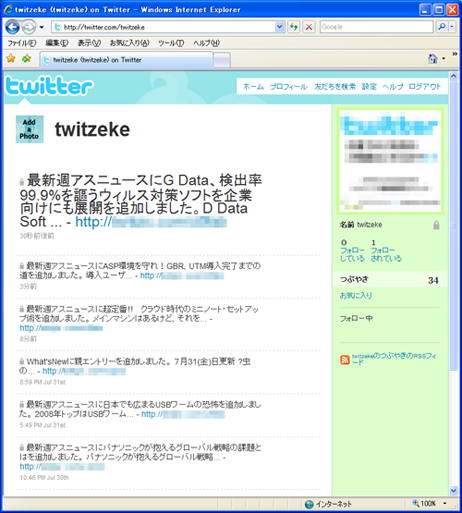
Task: Click the Add to Favorites star-plus icon
Action: pos(26,59)
